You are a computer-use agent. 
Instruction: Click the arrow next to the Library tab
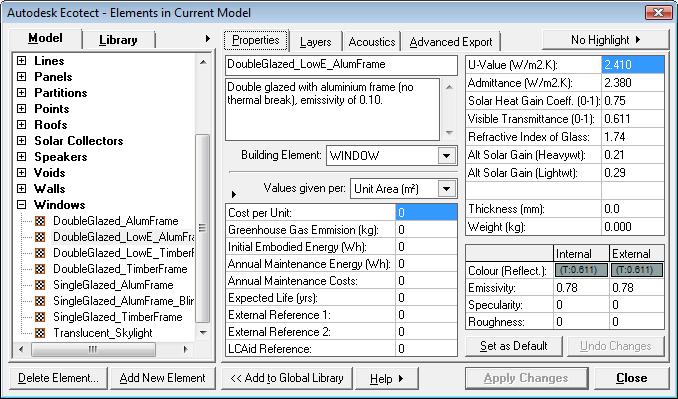coord(208,39)
